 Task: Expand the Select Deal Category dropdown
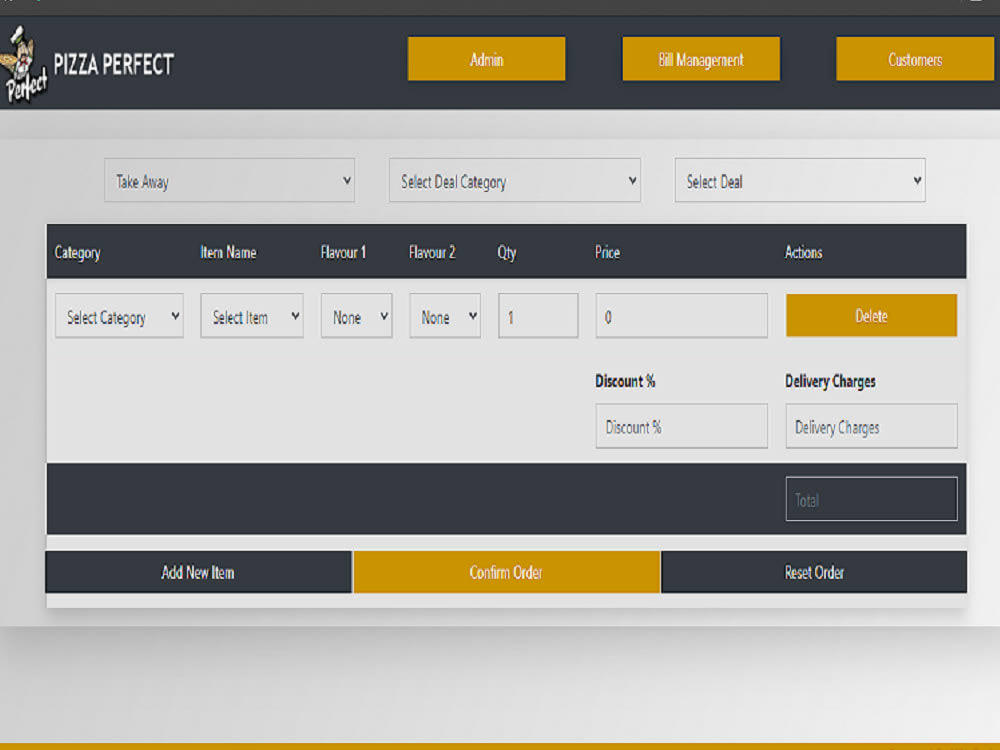click(x=515, y=180)
